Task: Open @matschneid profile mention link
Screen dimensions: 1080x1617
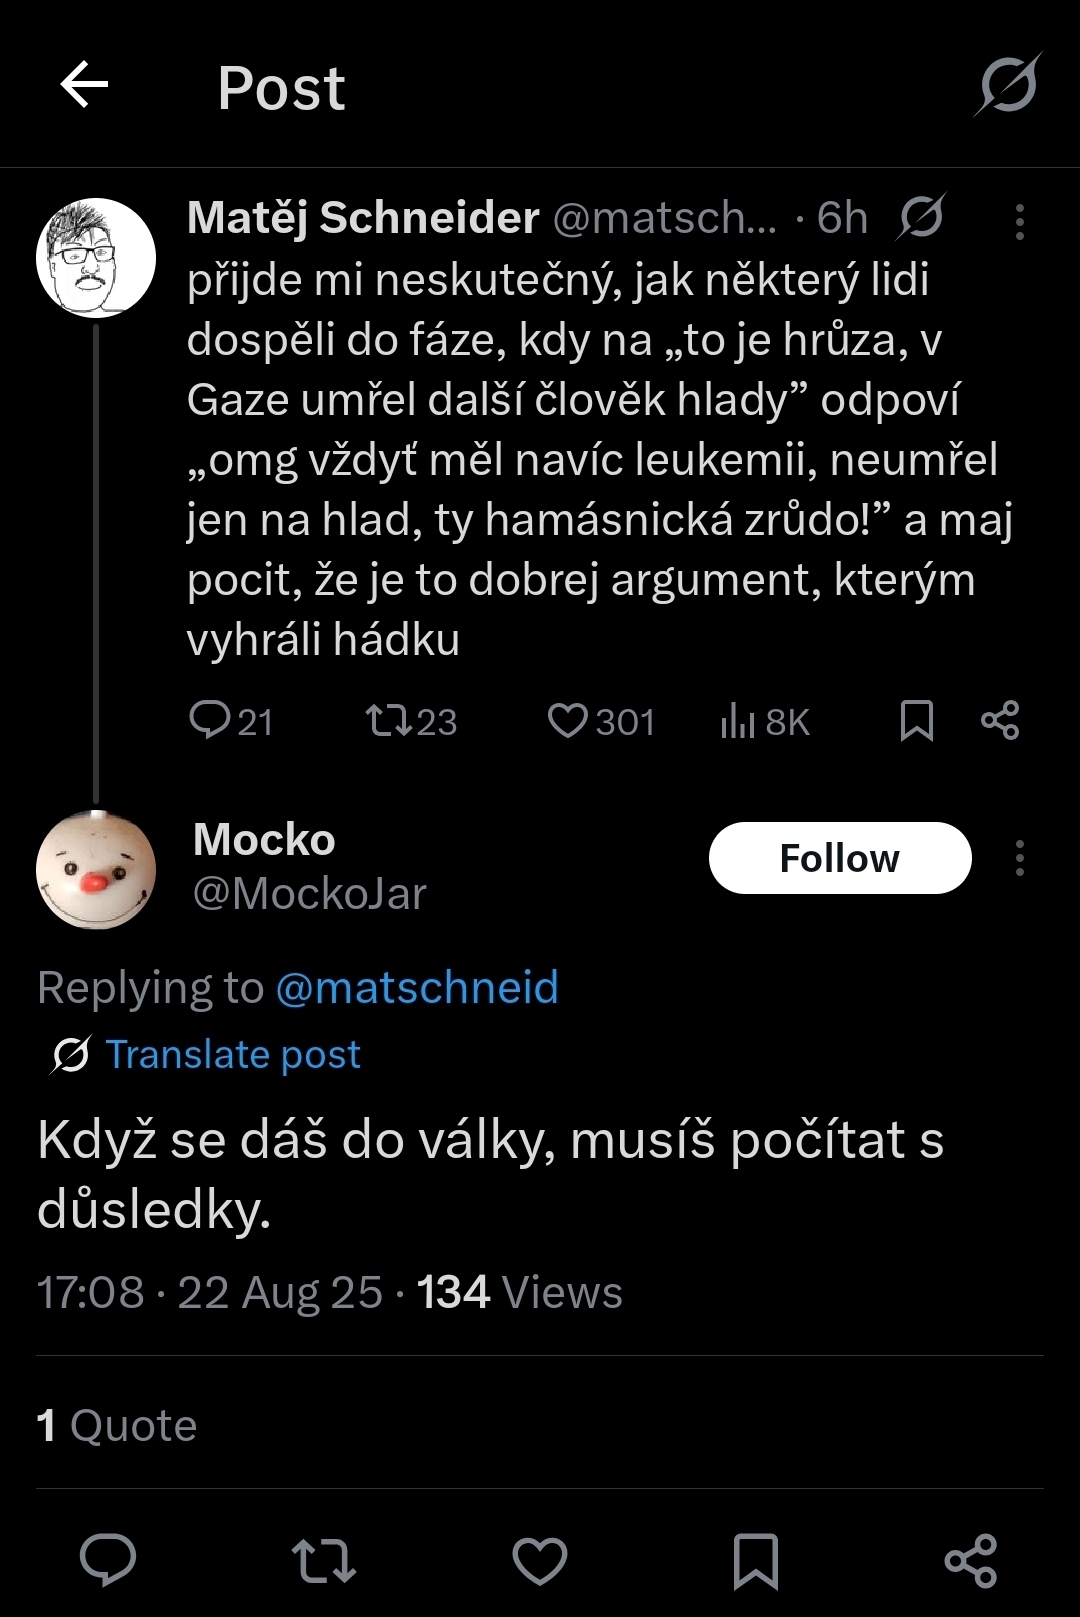Action: (x=416, y=988)
